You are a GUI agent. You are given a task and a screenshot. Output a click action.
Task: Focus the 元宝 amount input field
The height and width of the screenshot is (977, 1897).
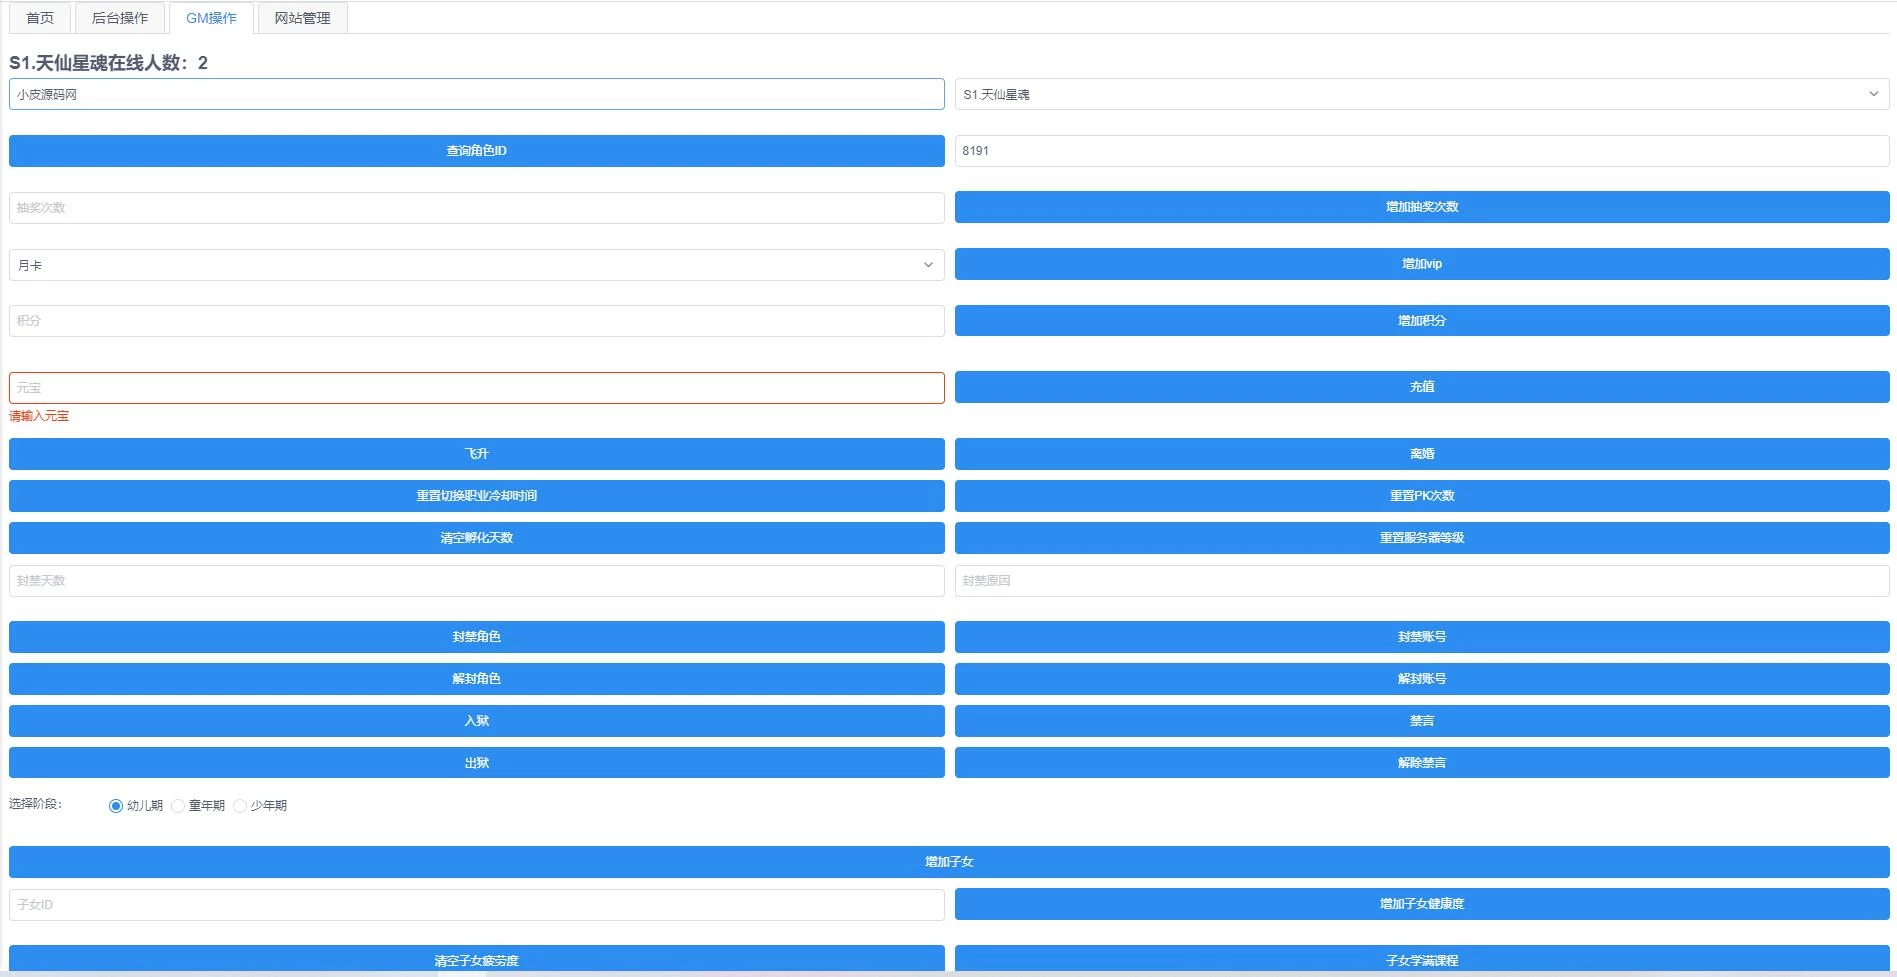[476, 388]
